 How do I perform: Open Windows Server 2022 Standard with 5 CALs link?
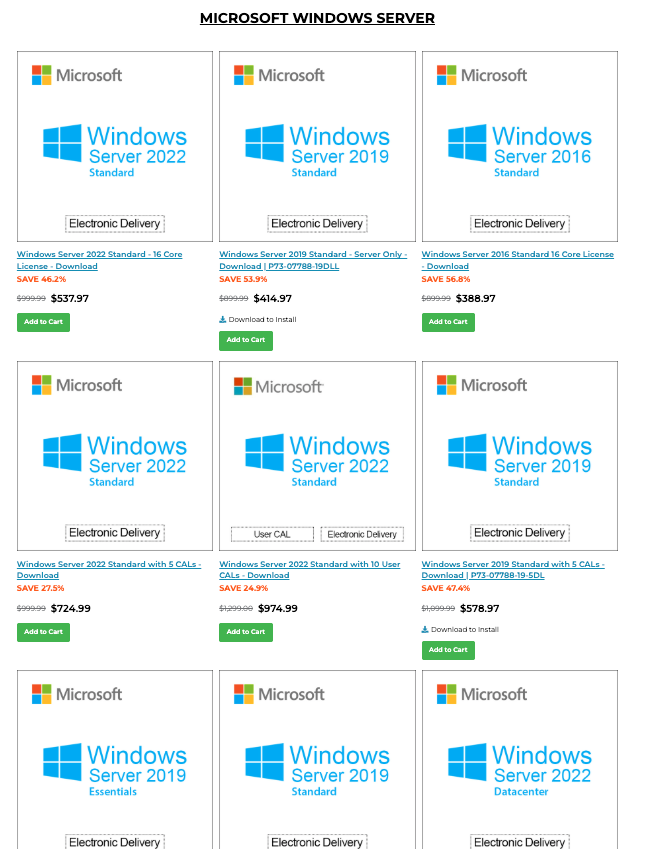click(109, 570)
